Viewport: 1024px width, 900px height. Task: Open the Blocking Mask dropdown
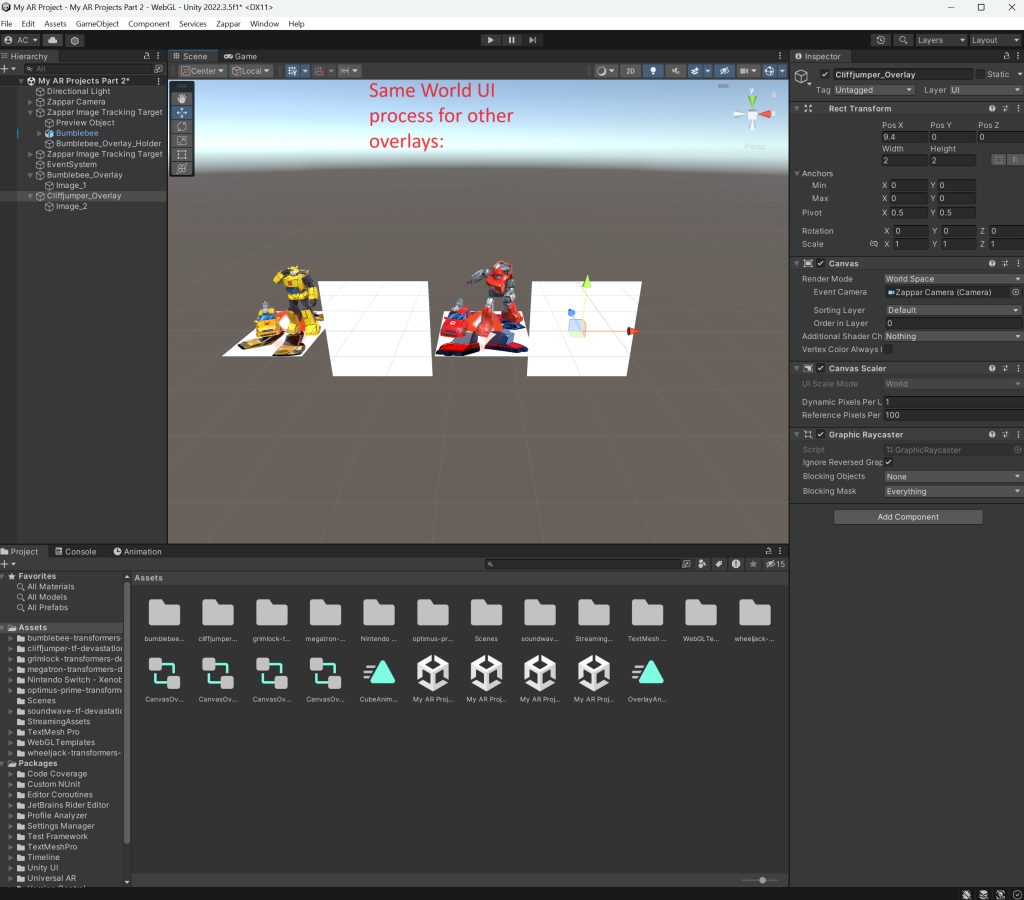[952, 492]
